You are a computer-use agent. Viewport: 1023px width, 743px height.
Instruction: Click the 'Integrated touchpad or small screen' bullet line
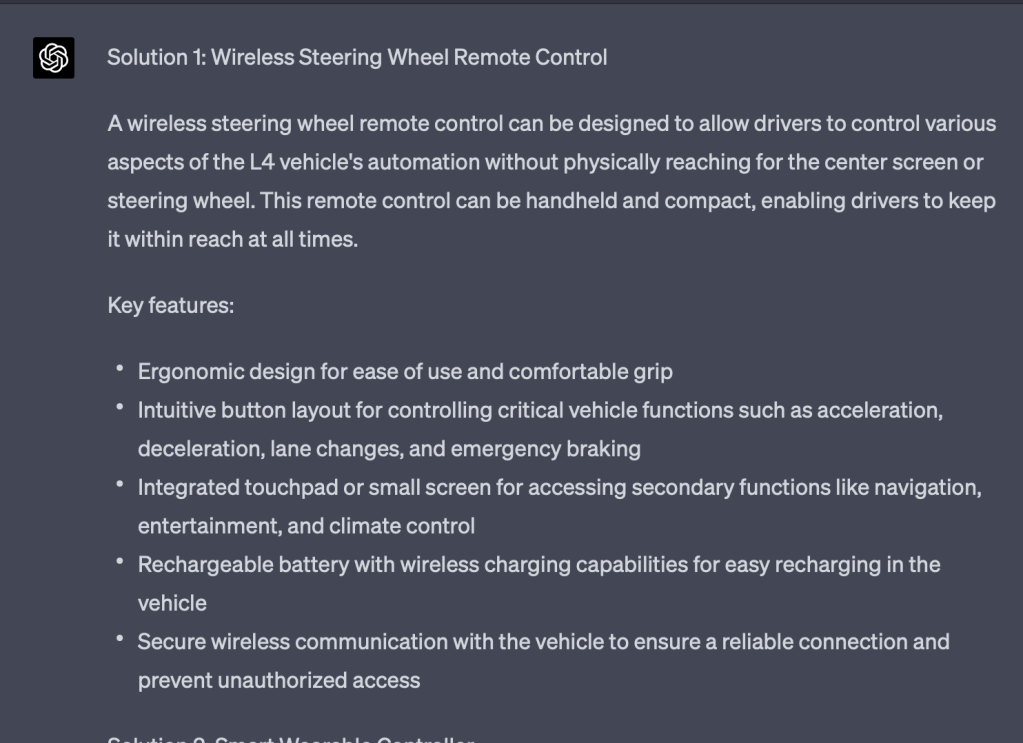coord(559,488)
